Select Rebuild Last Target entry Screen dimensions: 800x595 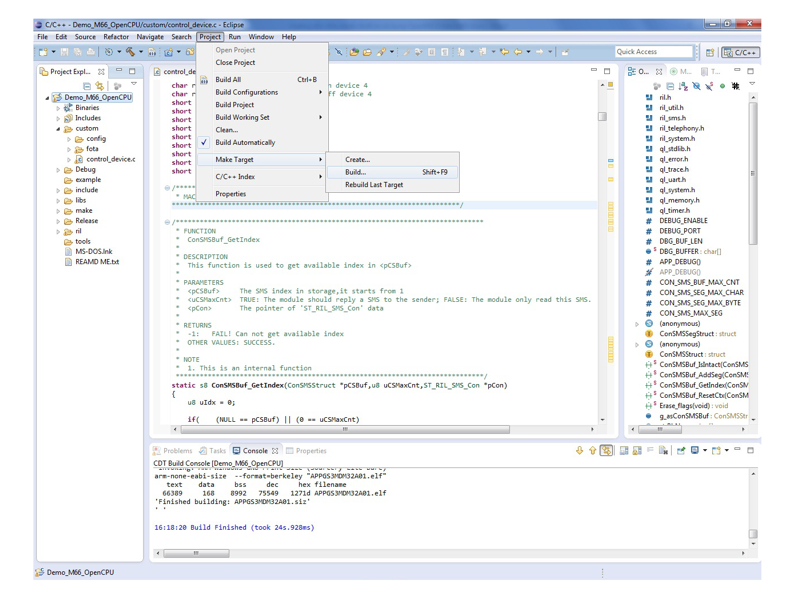(x=392, y=185)
